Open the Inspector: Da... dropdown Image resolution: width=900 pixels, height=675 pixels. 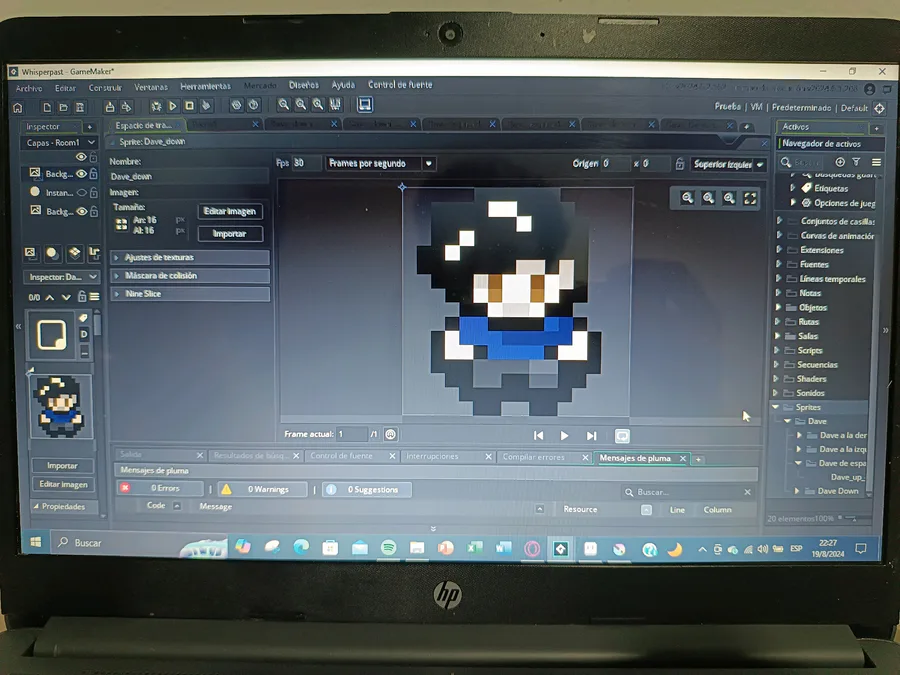62,277
